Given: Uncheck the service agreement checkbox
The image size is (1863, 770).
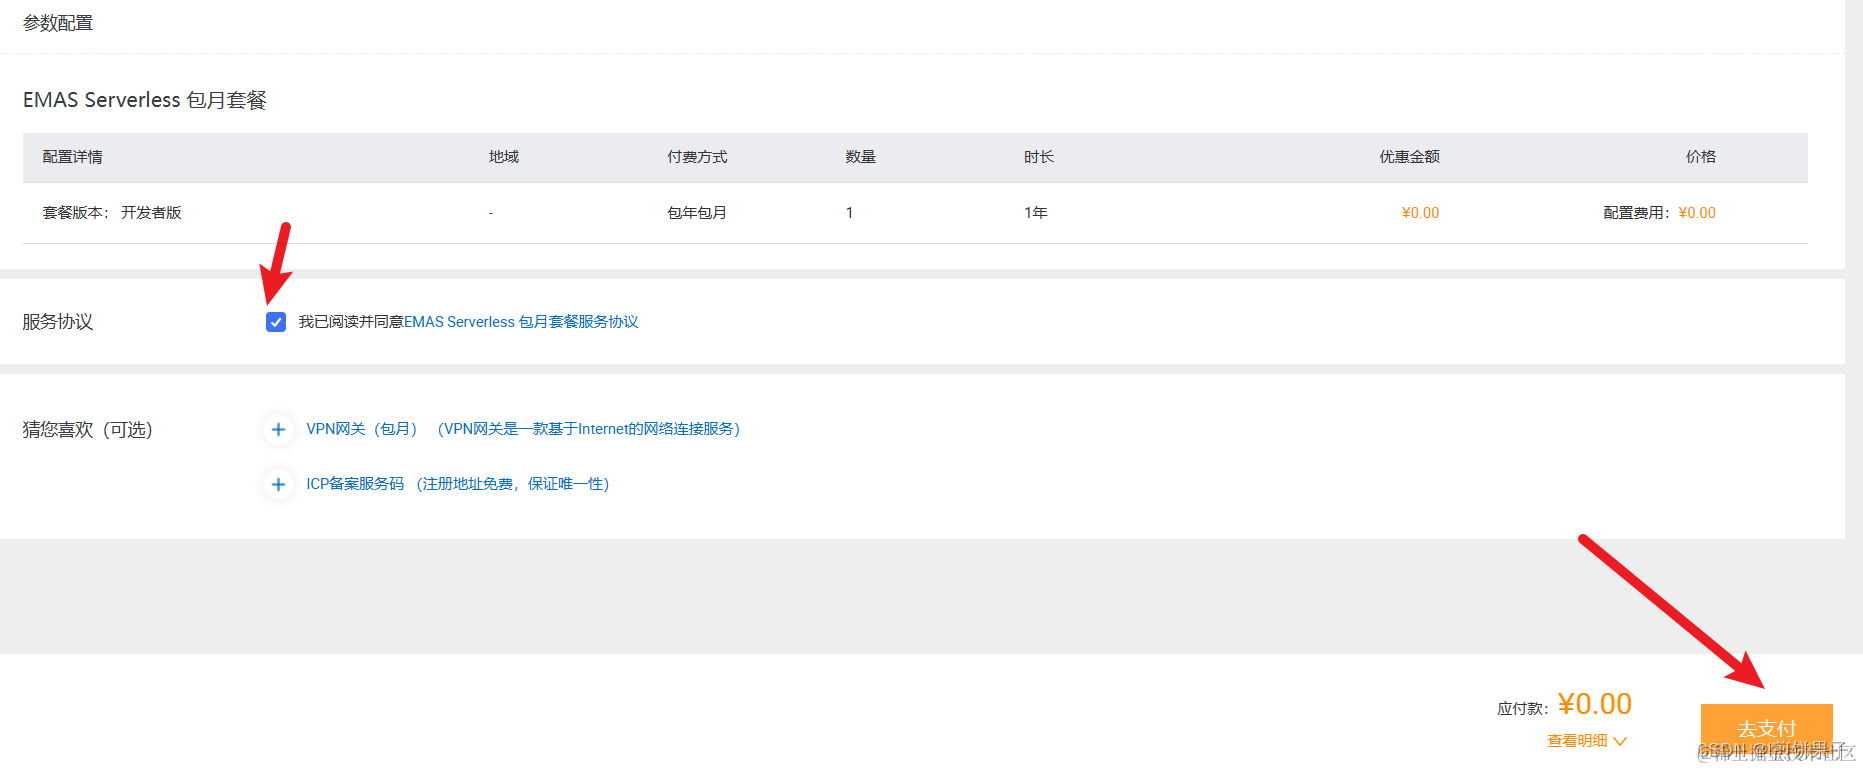Looking at the screenshot, I should (276, 322).
